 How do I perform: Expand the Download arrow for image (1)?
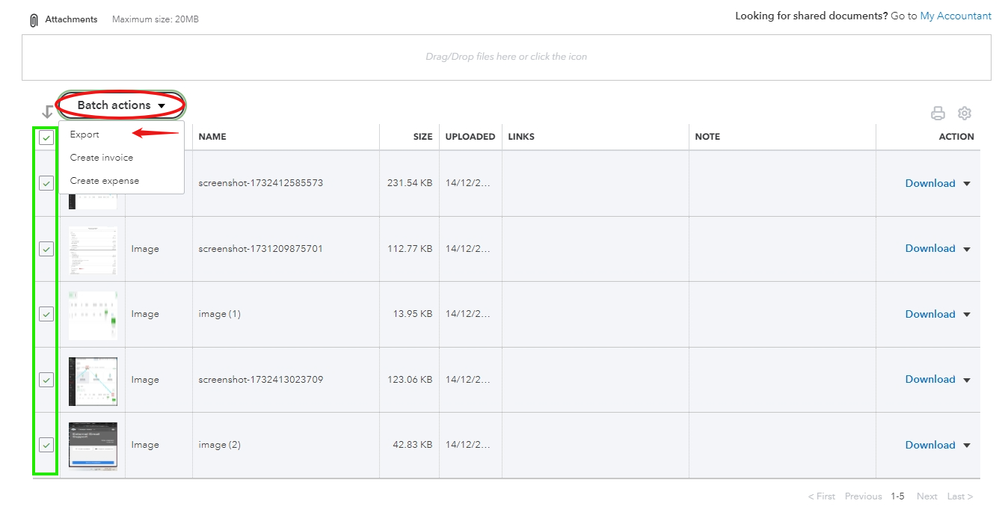tap(967, 314)
